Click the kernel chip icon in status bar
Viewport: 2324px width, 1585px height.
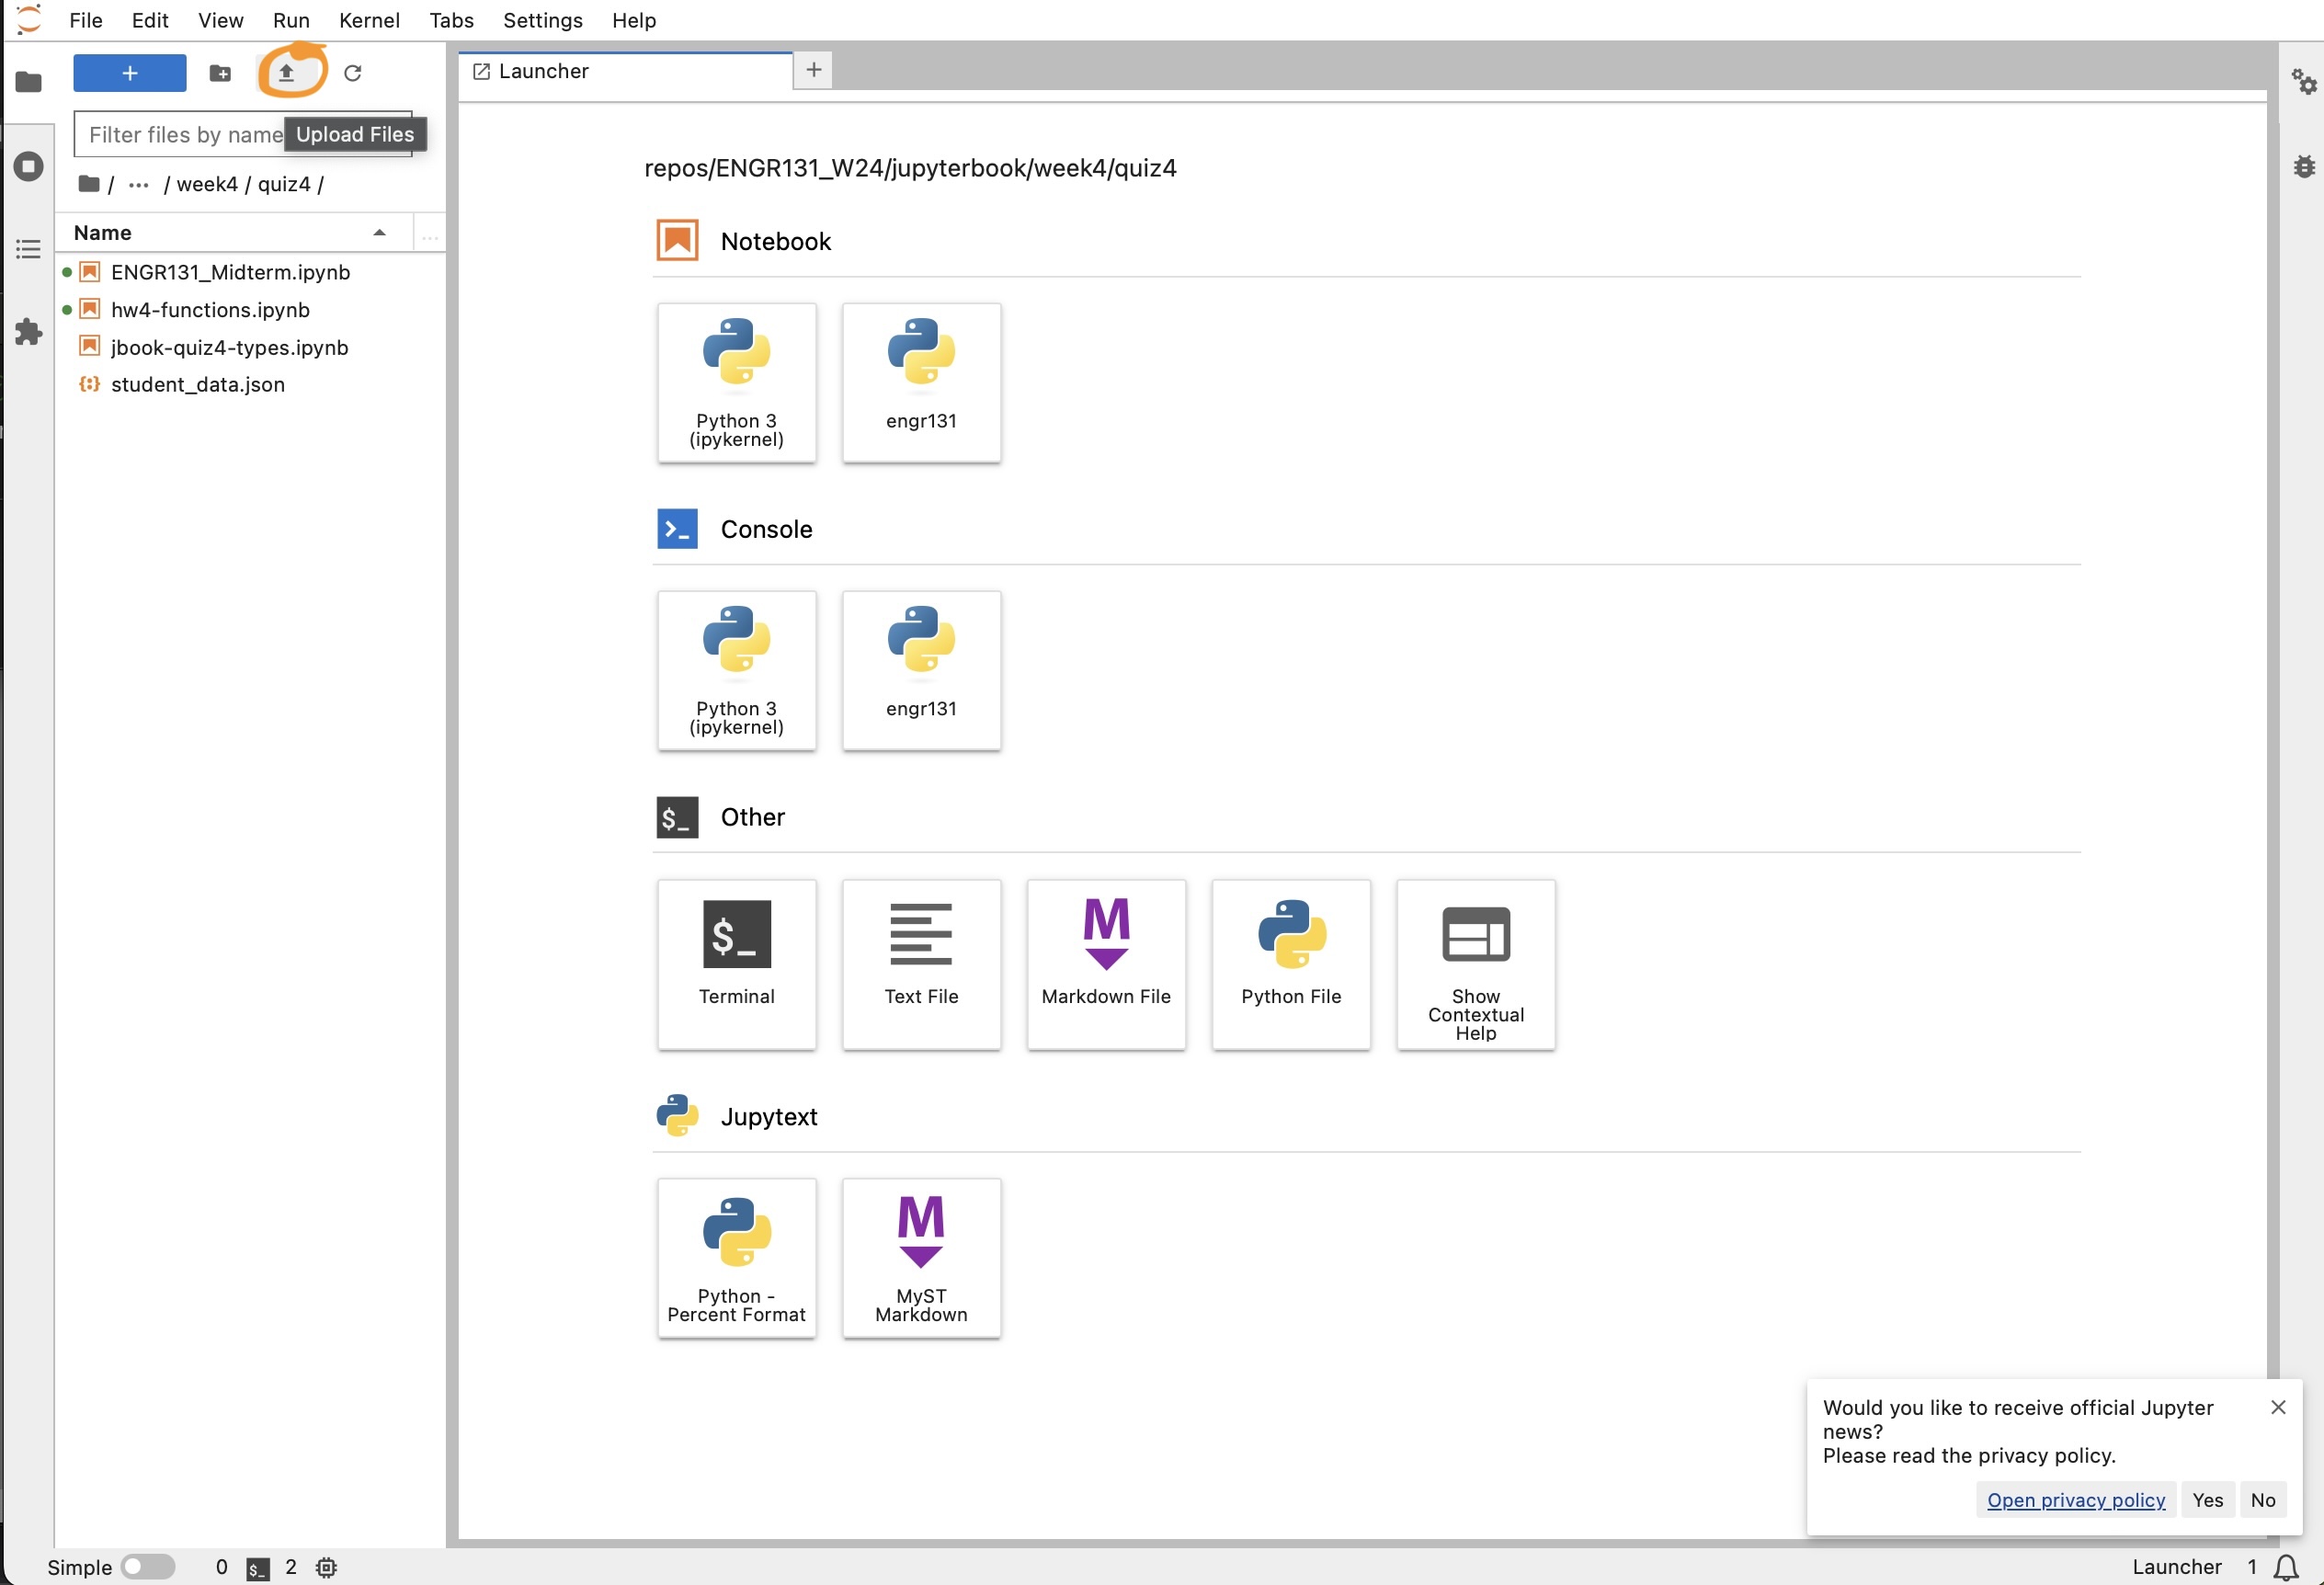click(326, 1567)
